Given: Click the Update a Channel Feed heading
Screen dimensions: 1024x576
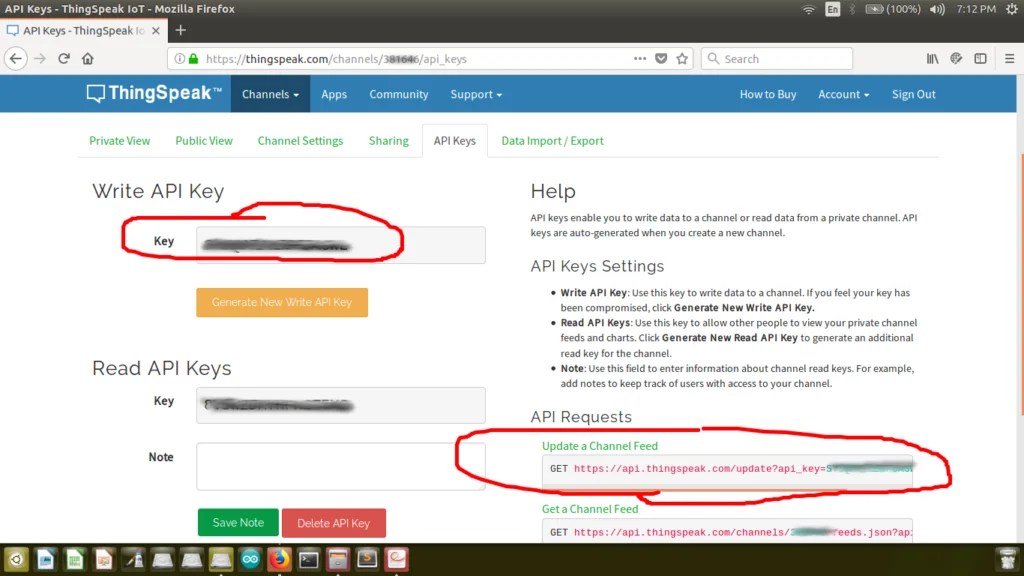Looking at the screenshot, I should pos(600,446).
